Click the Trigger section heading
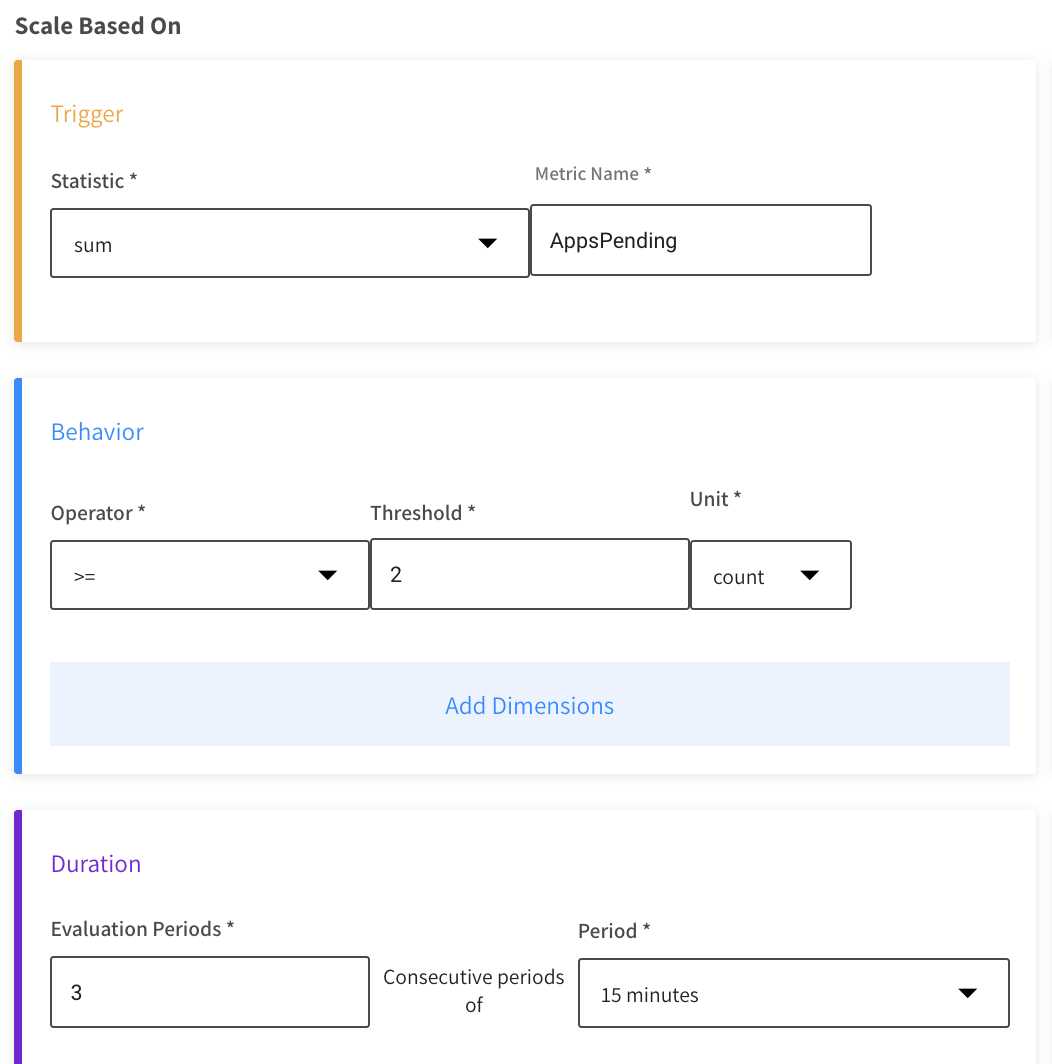The height and width of the screenshot is (1064, 1052). pos(87,114)
